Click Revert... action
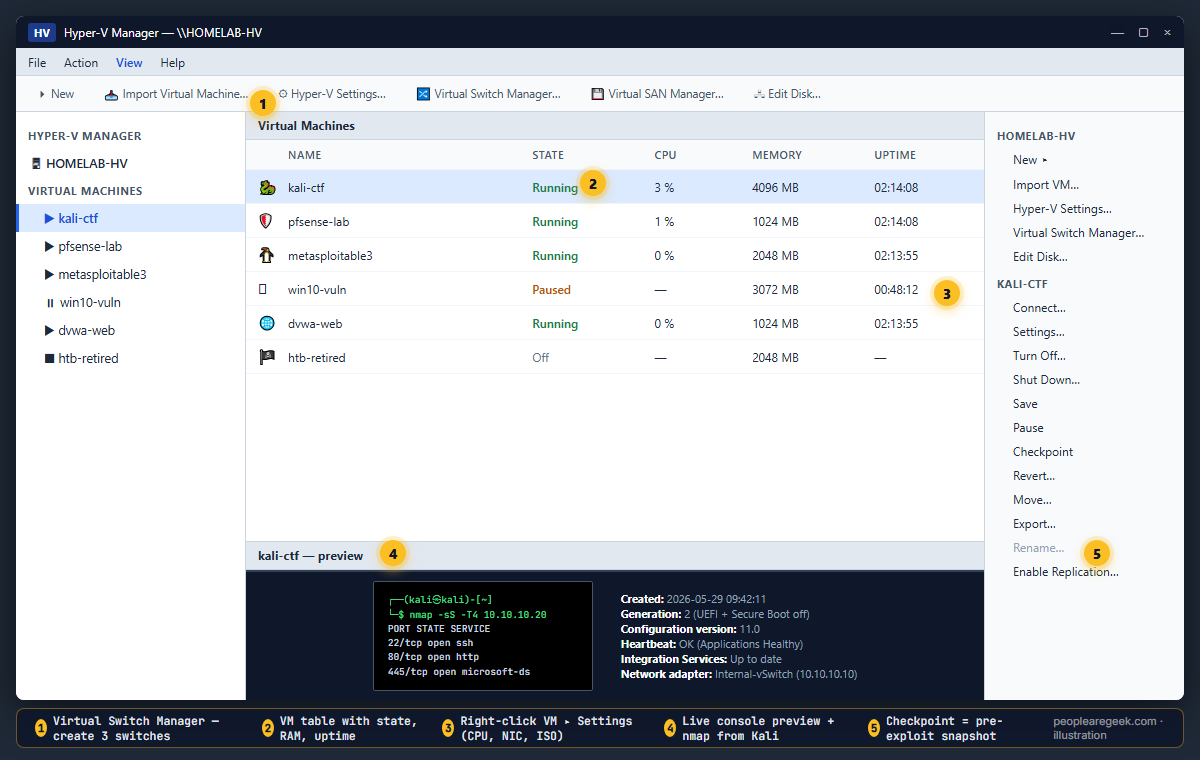The image size is (1200, 760). click(1033, 476)
